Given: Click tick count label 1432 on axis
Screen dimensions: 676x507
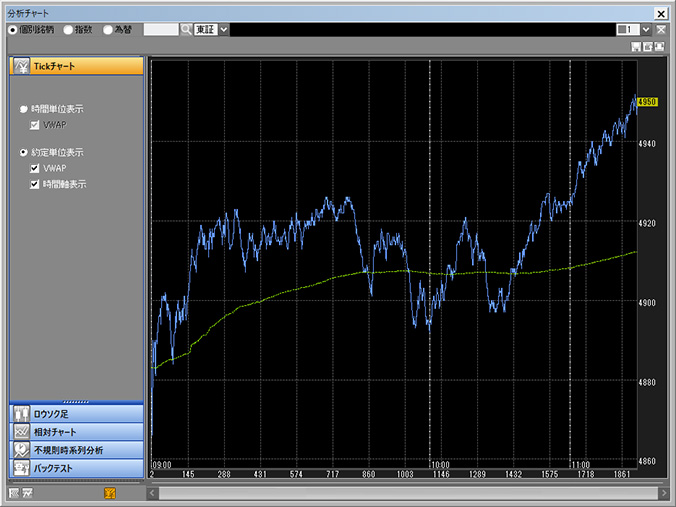Looking at the screenshot, I should tap(513, 474).
